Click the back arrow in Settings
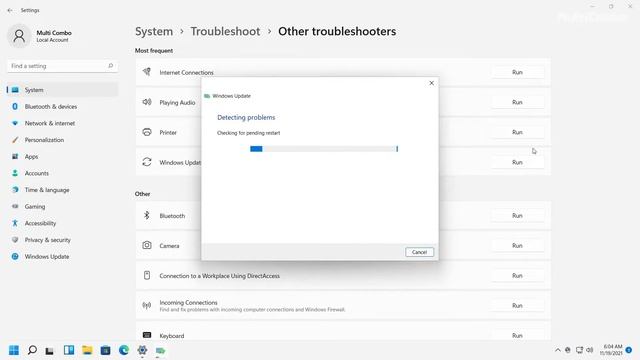Screen dimensions: 640x360 pos(10,10)
